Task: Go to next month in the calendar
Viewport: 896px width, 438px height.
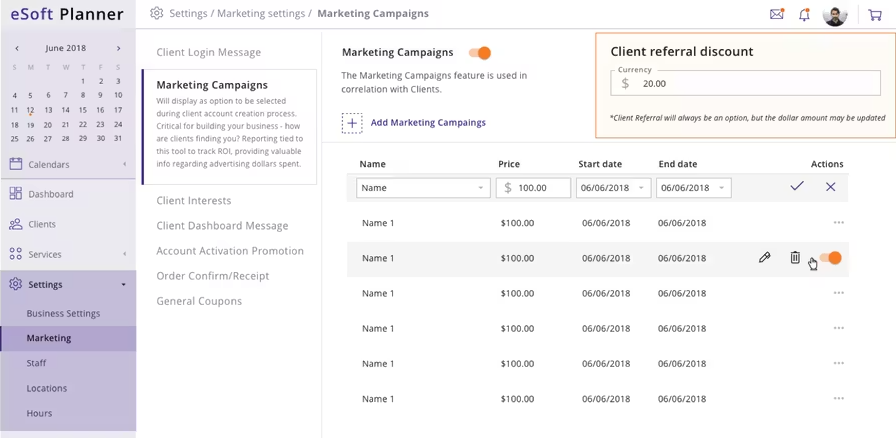Action: pos(118,48)
